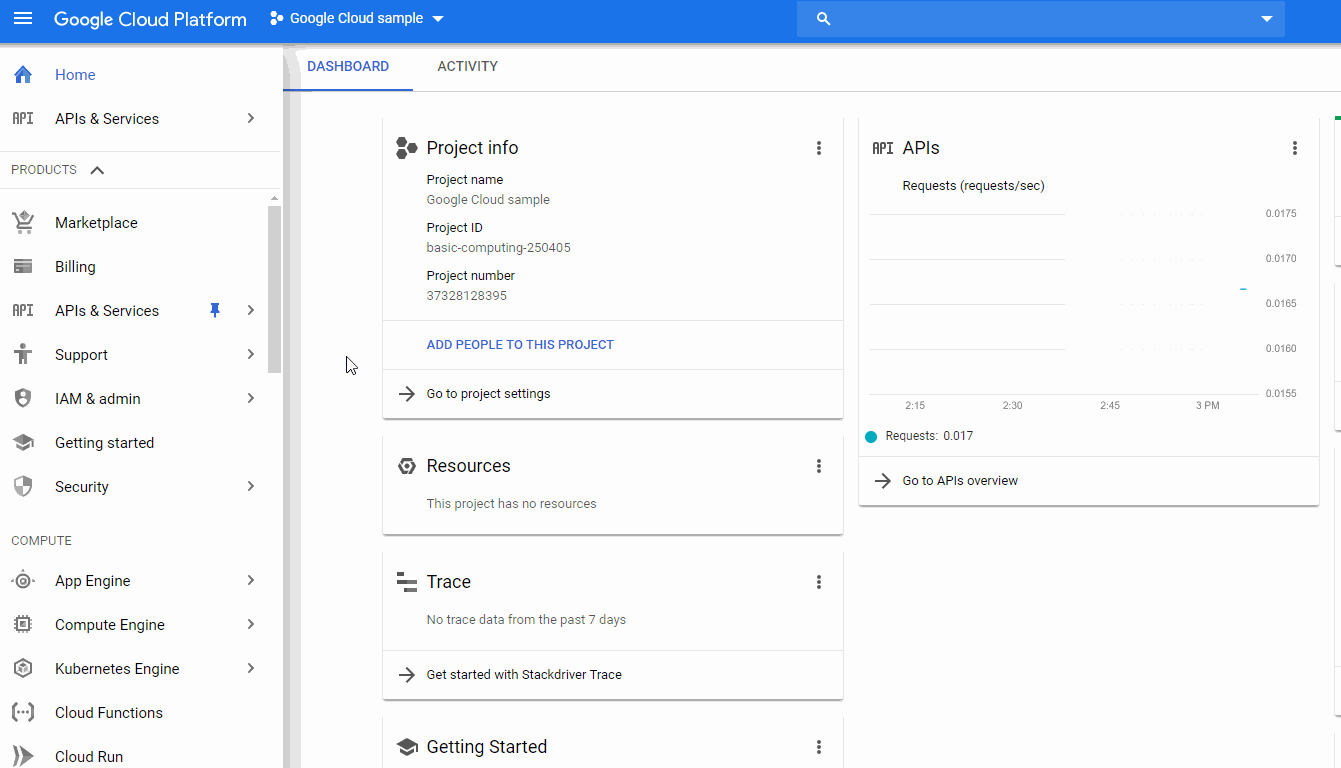Click into the search input field
1341x768 pixels.
(1040, 19)
